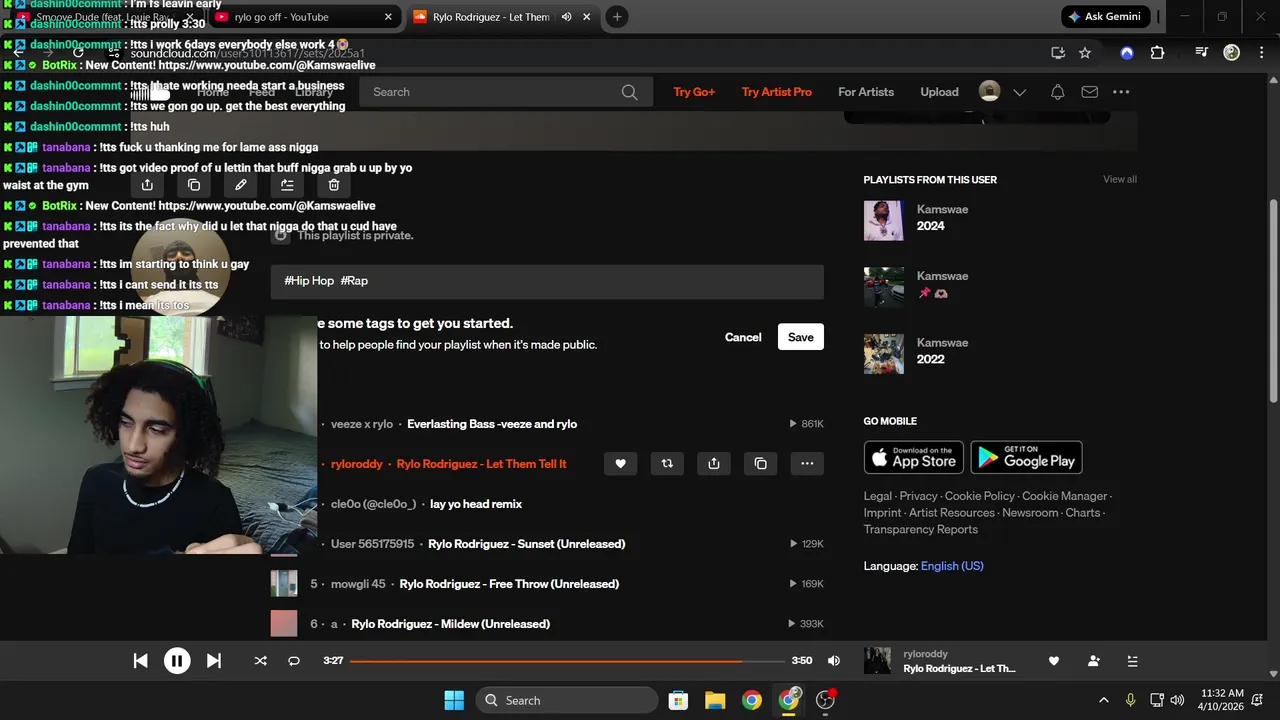
Task: Share the Let Them Tell It track
Action: tap(713, 464)
